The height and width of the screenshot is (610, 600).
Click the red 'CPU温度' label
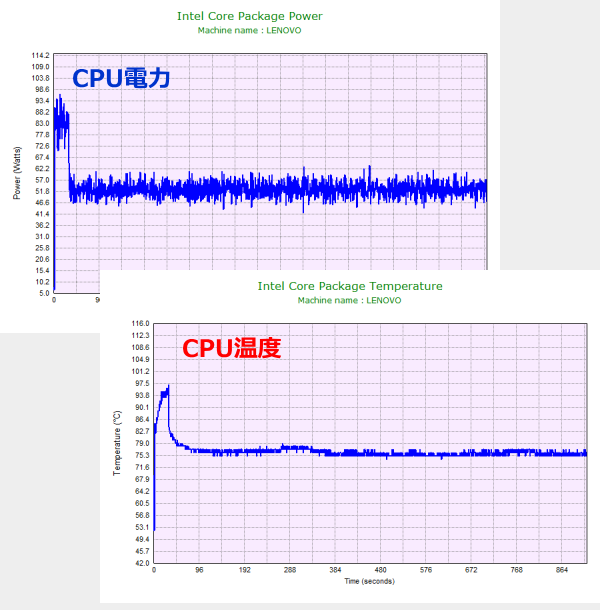click(232, 348)
